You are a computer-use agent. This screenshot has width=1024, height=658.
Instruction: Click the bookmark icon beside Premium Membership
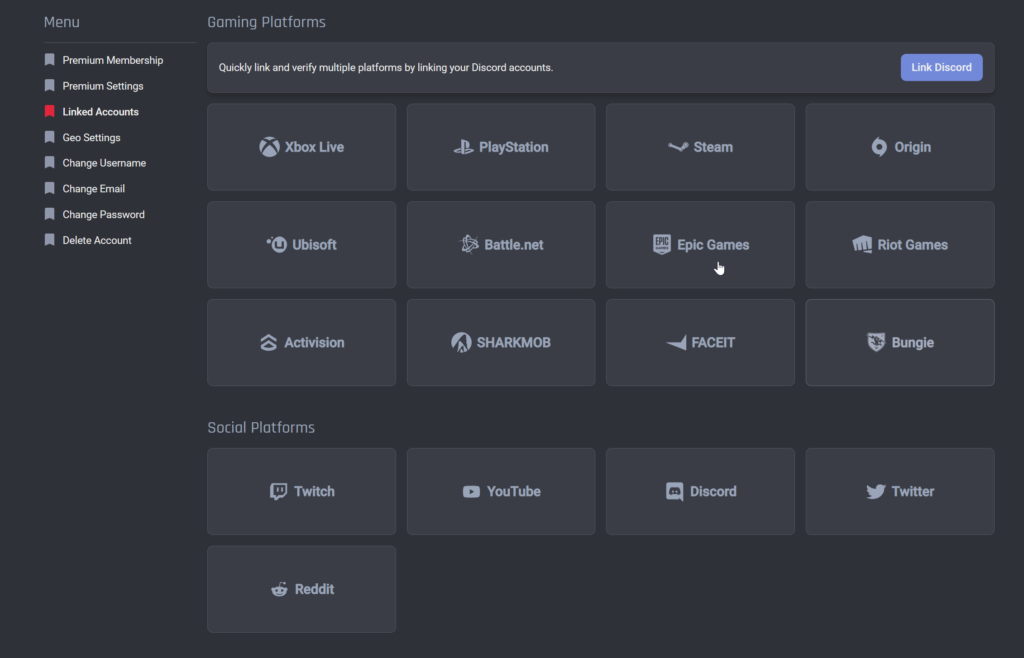click(x=49, y=59)
